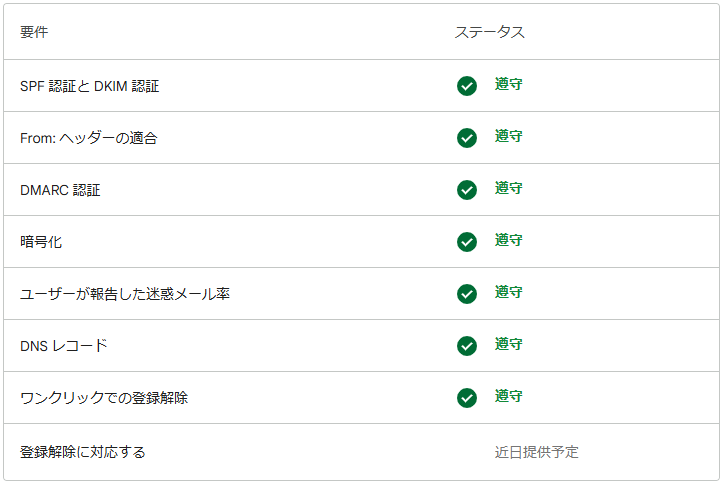Click the ワンクリックでの登録解除 requirement label
The image size is (725, 484).
(x=104, y=398)
